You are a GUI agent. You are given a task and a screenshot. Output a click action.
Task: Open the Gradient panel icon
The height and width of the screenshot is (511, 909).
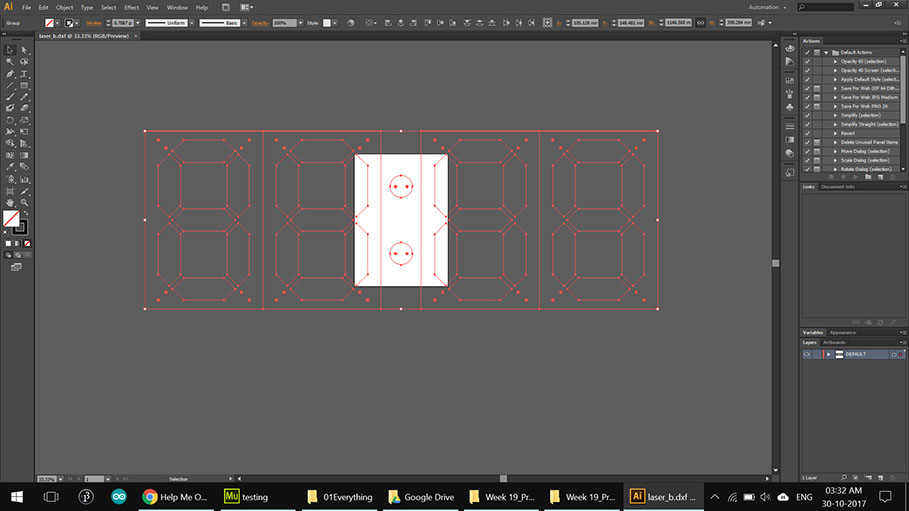click(x=790, y=140)
